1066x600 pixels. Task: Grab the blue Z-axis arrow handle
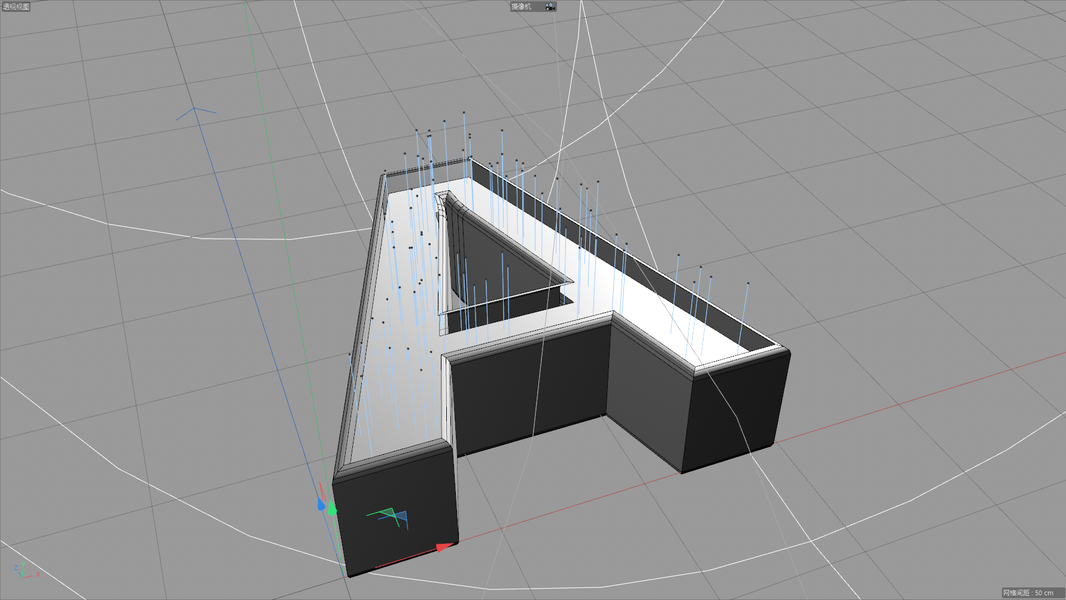[321, 504]
